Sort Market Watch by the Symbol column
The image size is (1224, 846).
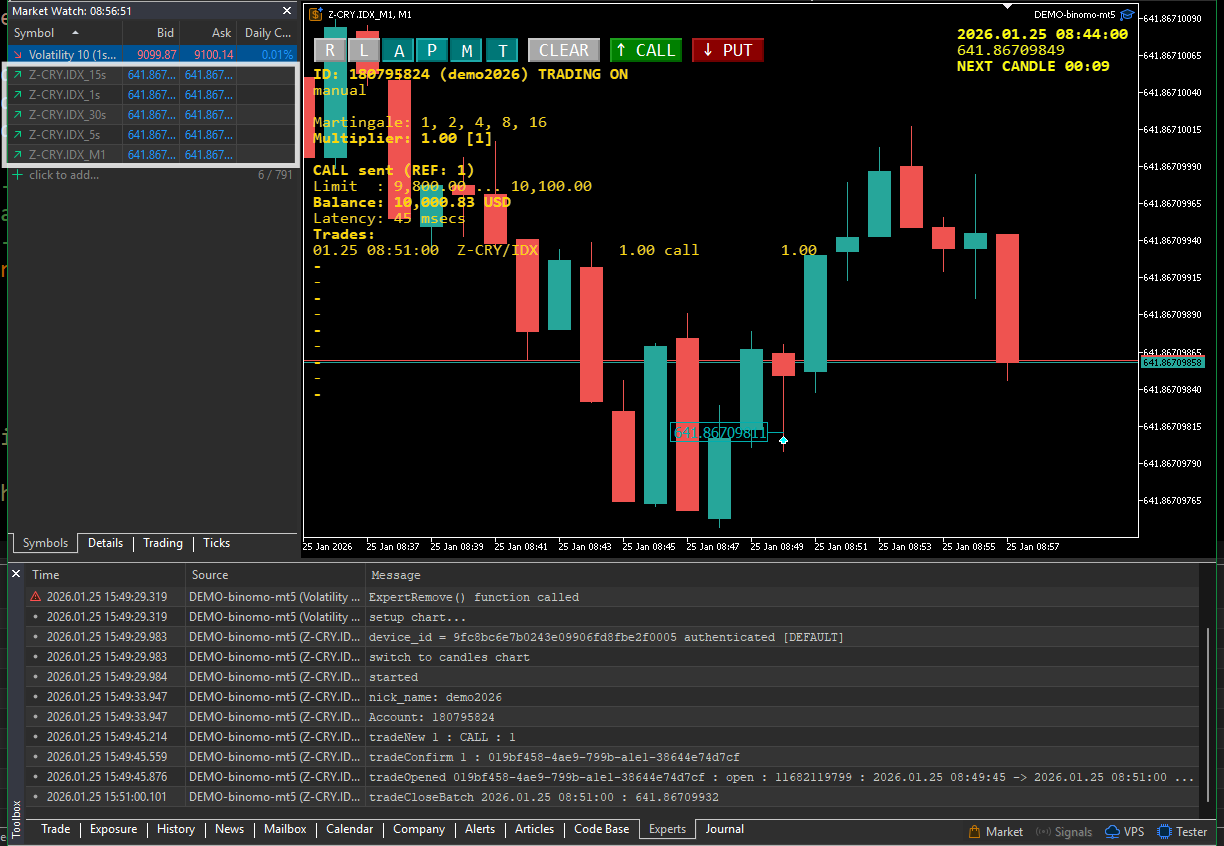click(64, 33)
